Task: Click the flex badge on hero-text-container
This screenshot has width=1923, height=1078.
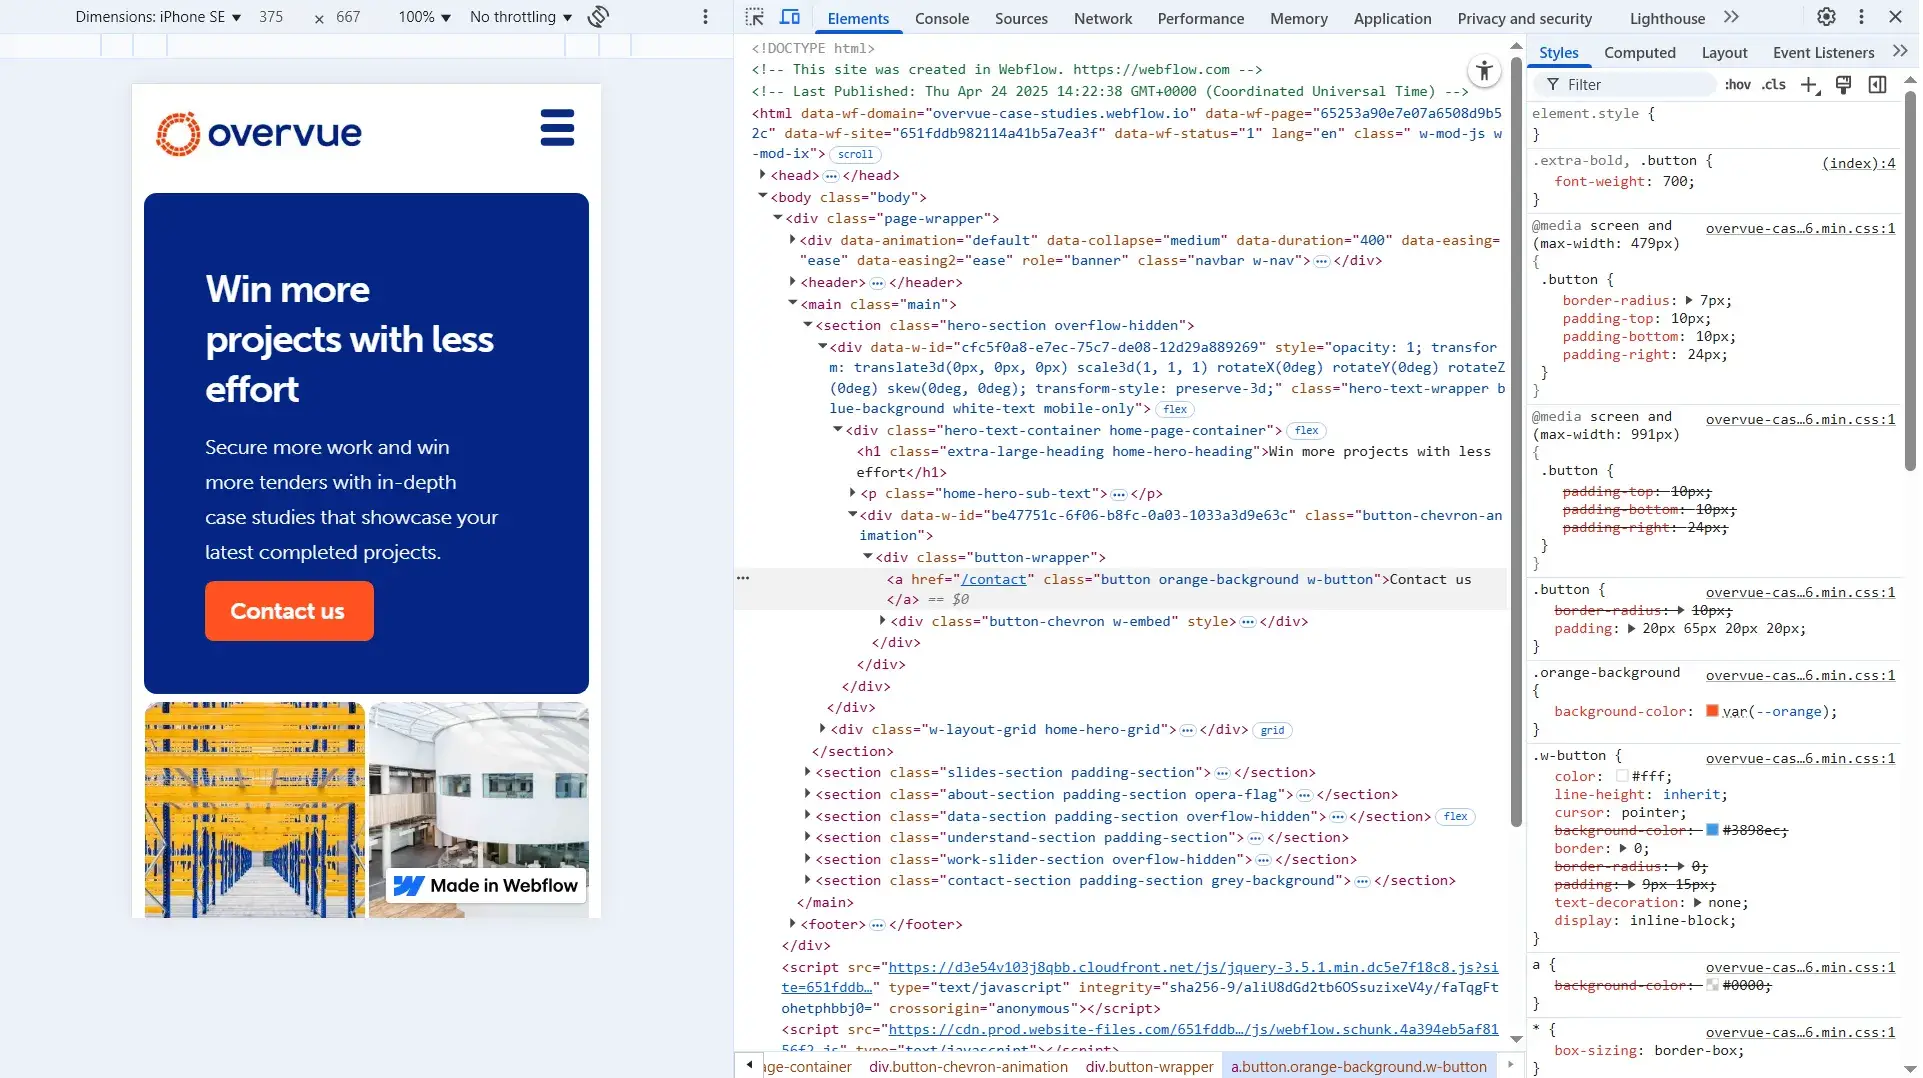Action: click(x=1307, y=431)
